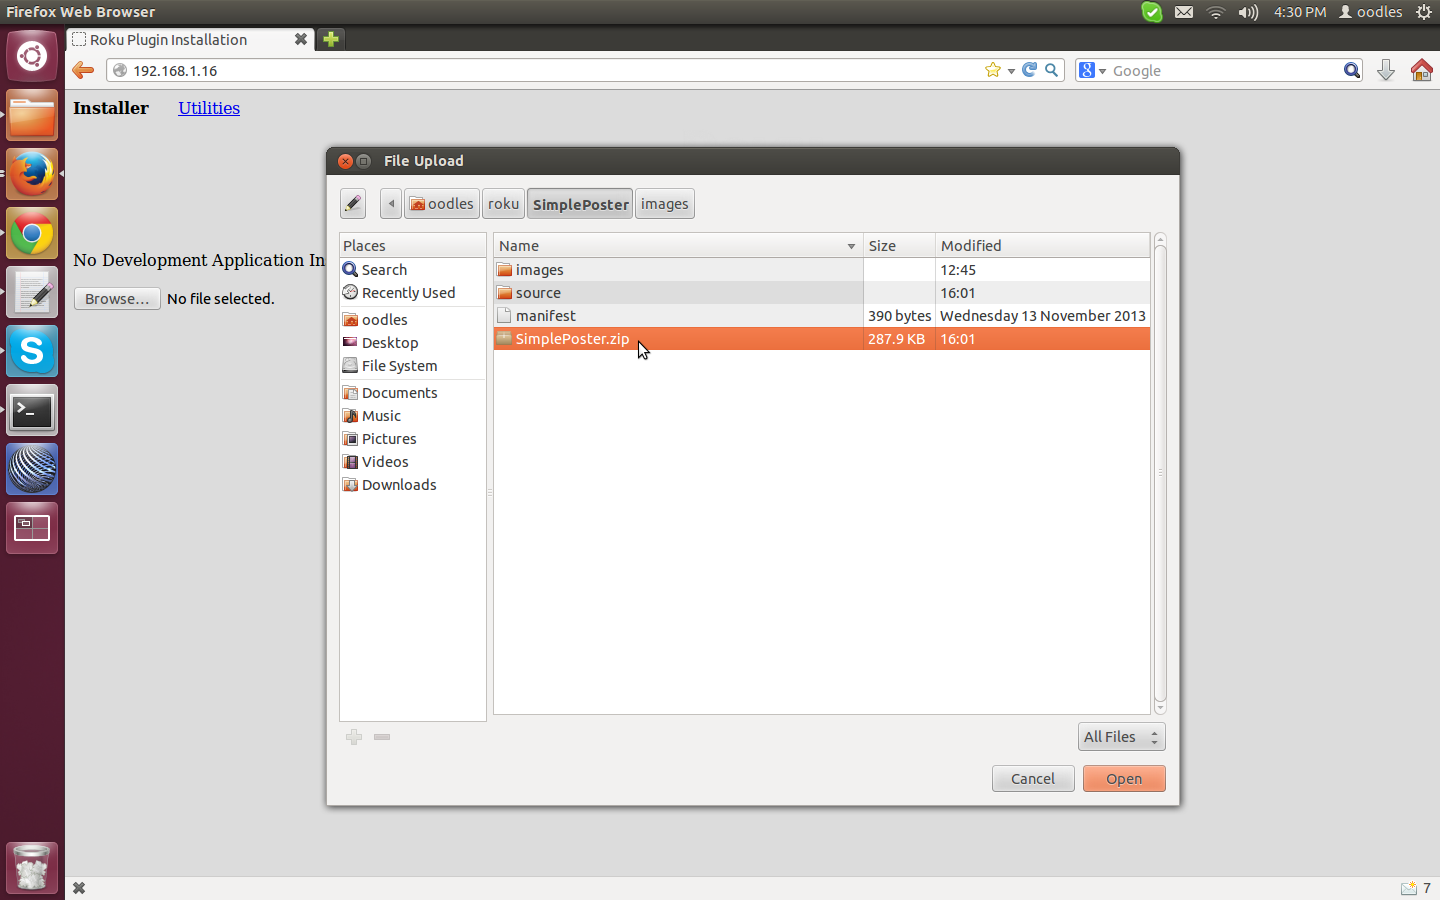Screen dimensions: 1440x900
Task: Open the Ubuntu Dash home launcher
Action: 32,56
